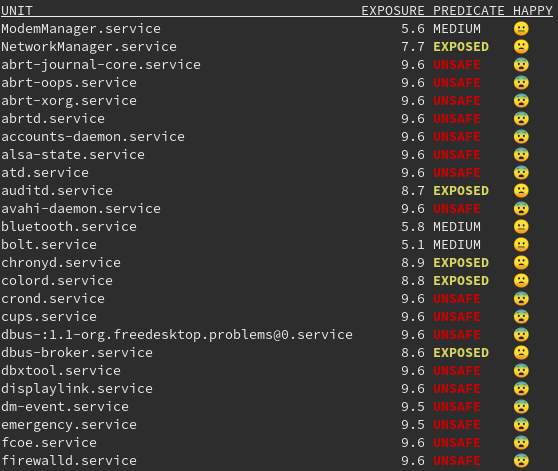Click the sad face emoji for auditd.service

point(521,191)
